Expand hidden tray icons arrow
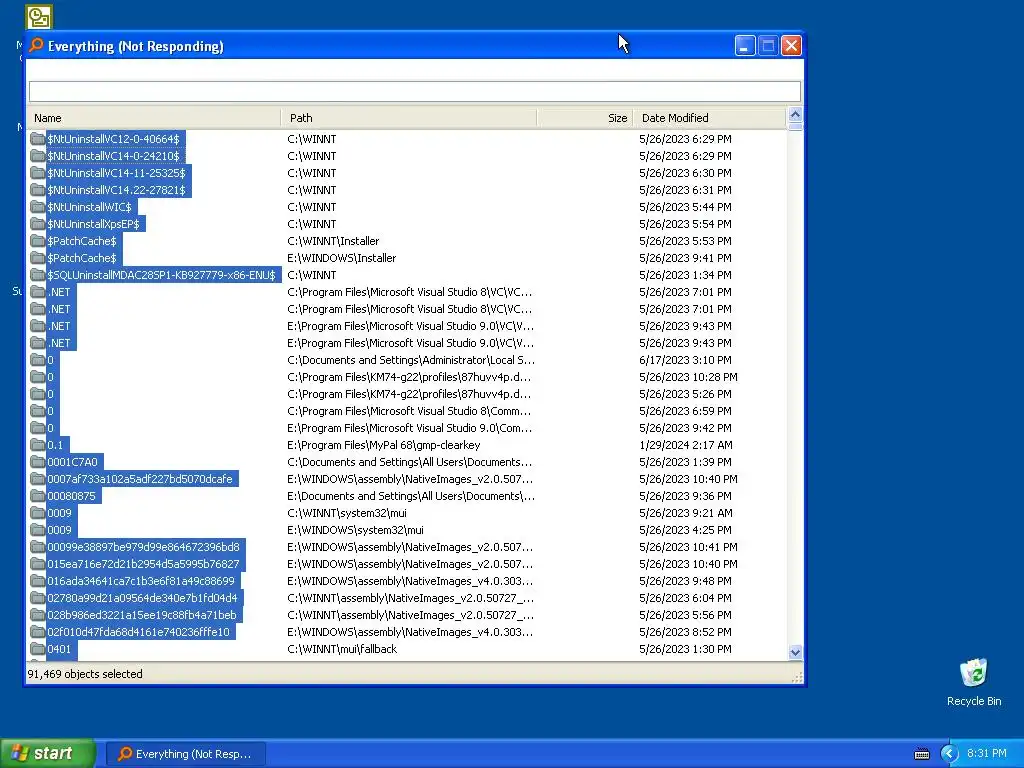The image size is (1024, 768). [949, 754]
